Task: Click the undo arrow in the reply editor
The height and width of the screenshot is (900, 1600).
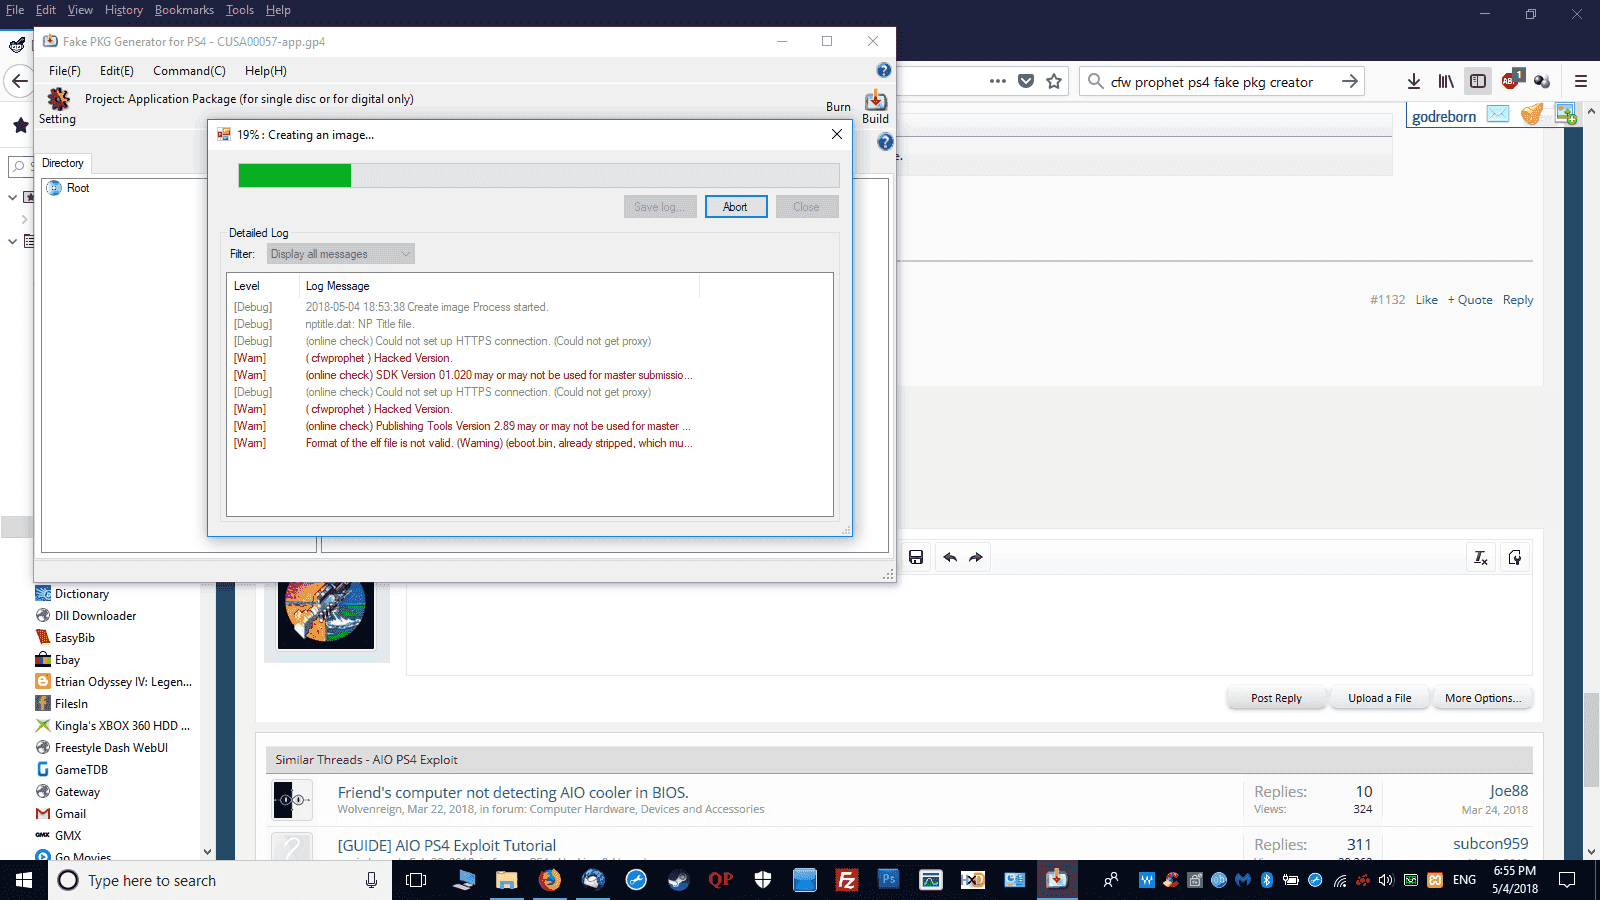Action: pos(950,557)
